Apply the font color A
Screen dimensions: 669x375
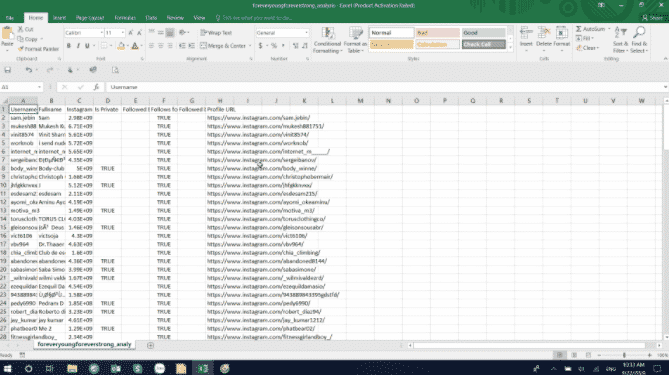[135, 46]
